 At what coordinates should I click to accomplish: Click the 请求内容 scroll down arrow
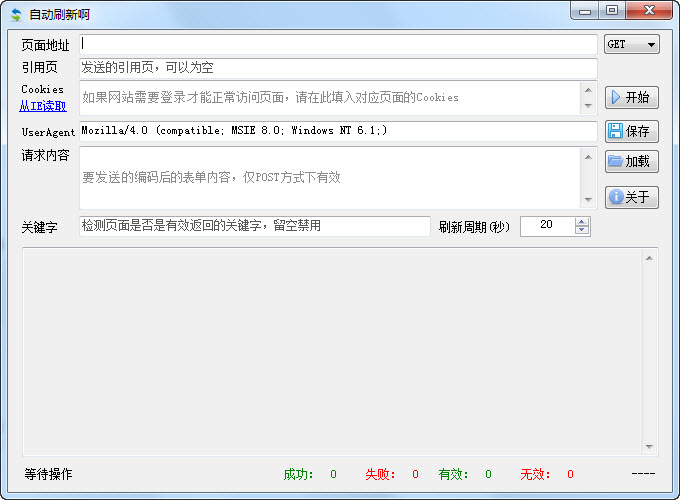pyautogui.click(x=588, y=199)
